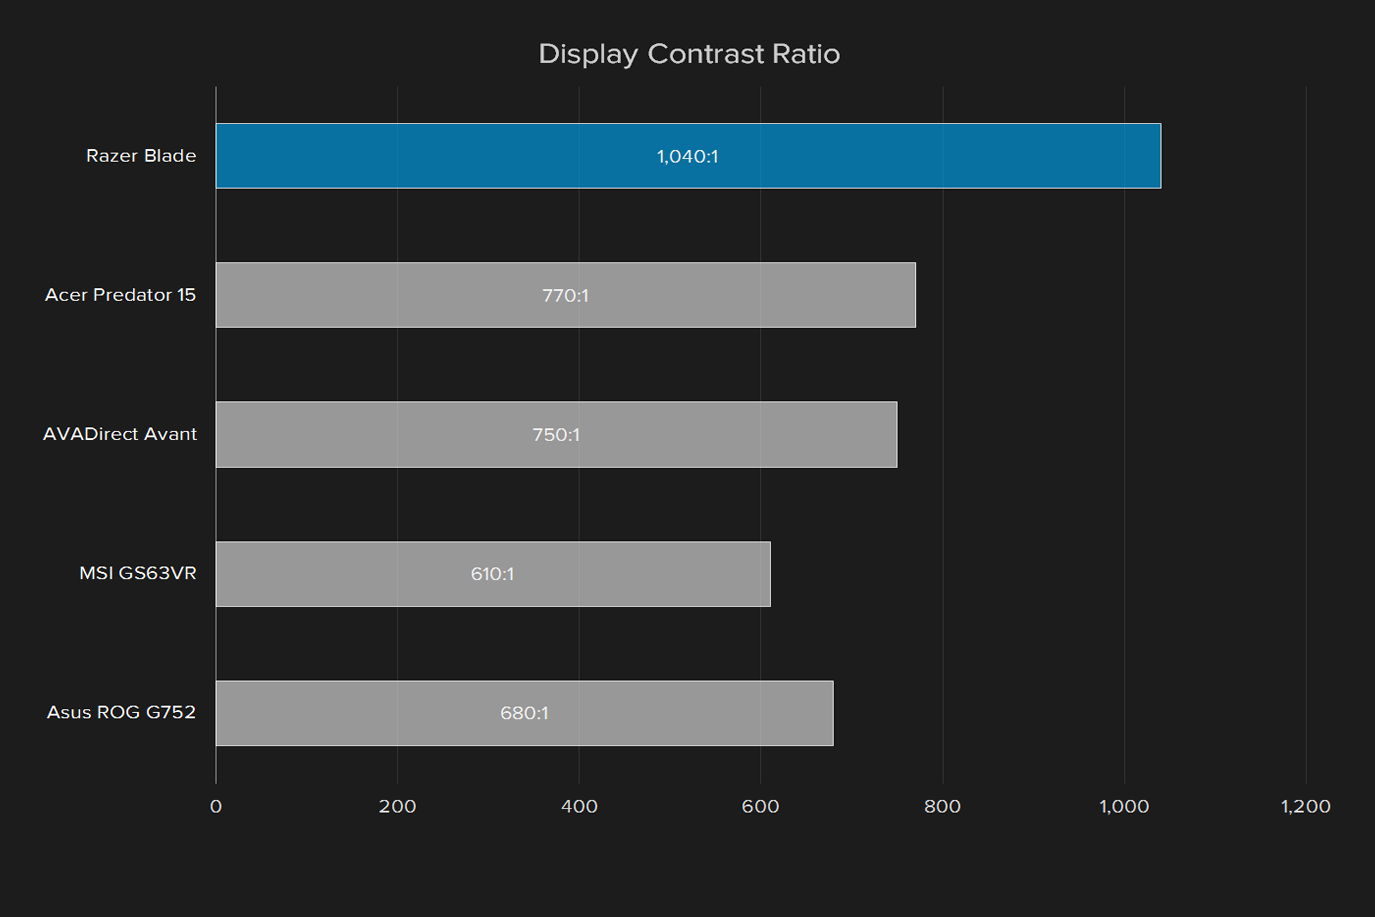The height and width of the screenshot is (917, 1375).
Task: Click the '800' x-axis tick label
Action: [943, 806]
